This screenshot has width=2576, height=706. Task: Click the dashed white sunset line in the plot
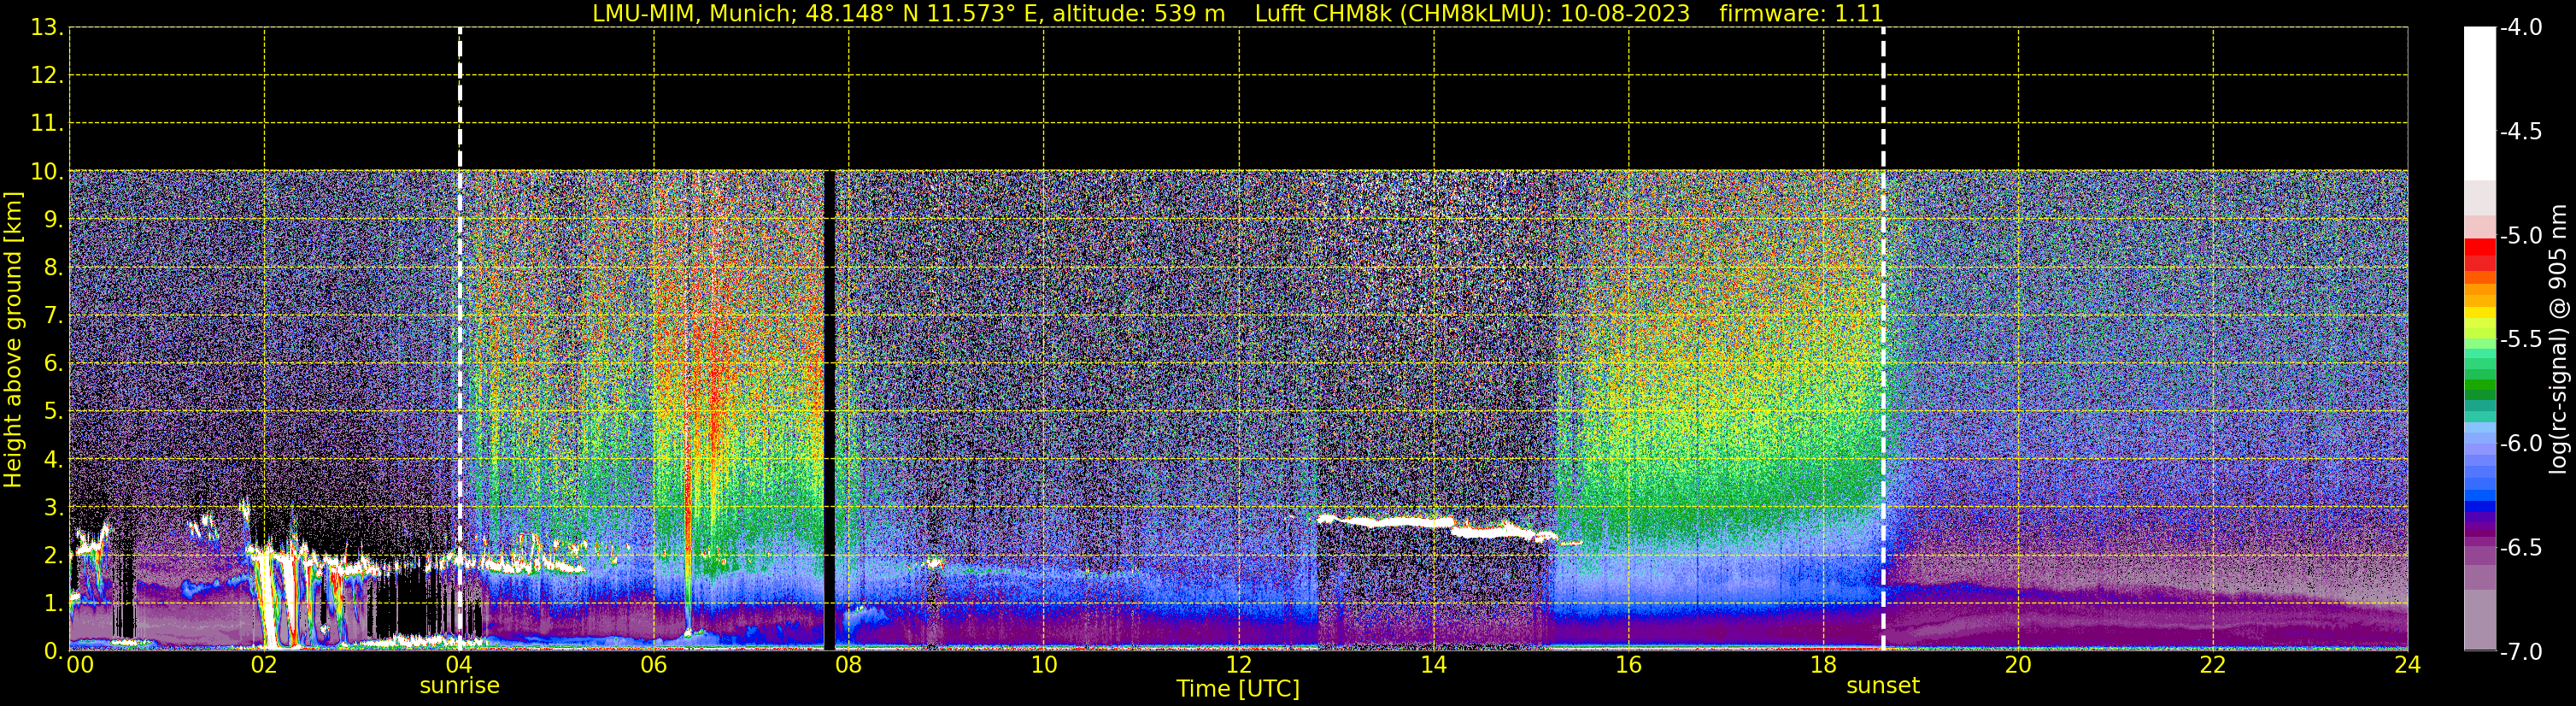pos(1883,339)
